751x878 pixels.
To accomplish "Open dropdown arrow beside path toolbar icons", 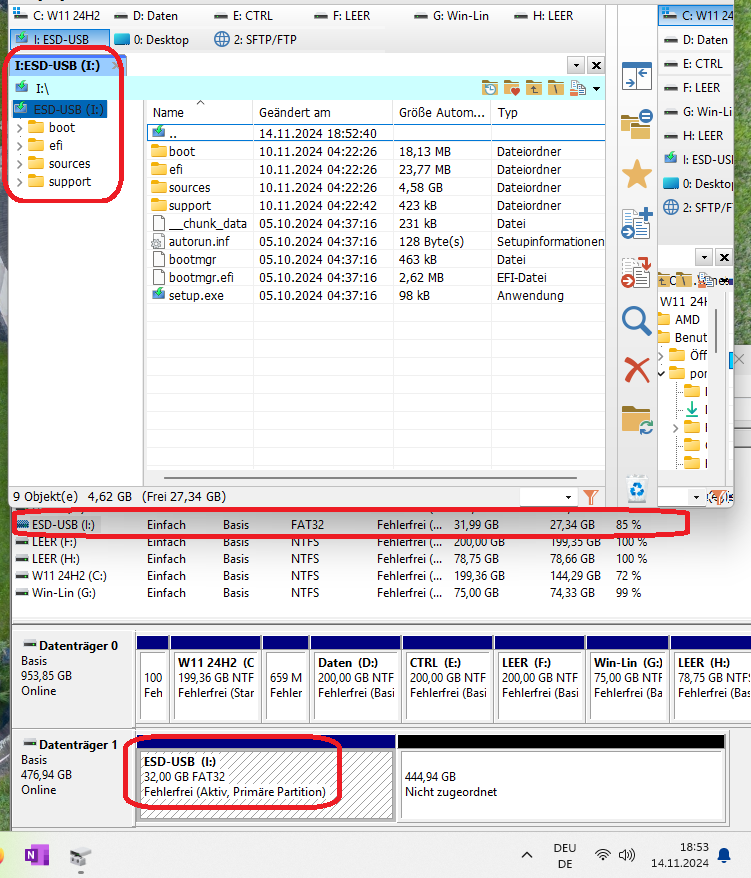I will coord(596,89).
